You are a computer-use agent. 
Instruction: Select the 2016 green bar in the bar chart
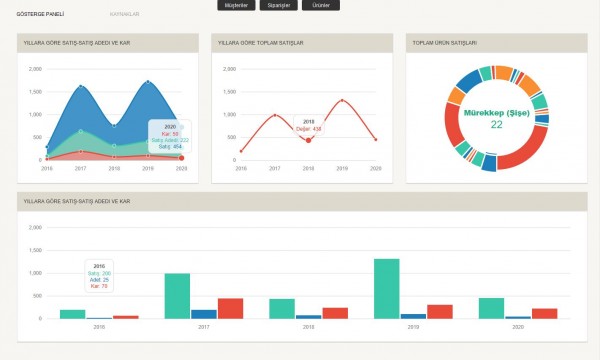pos(73,314)
